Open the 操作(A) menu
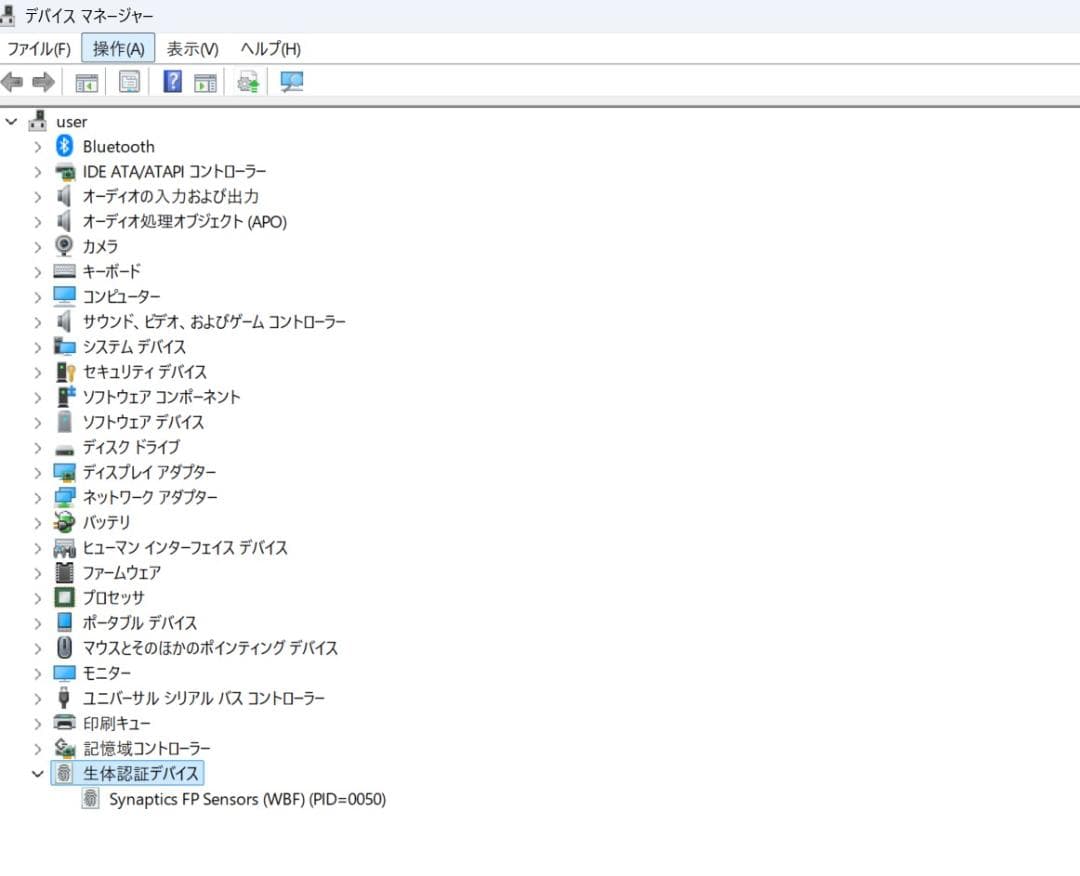Screen dimensions: 1080x876 click(x=117, y=48)
